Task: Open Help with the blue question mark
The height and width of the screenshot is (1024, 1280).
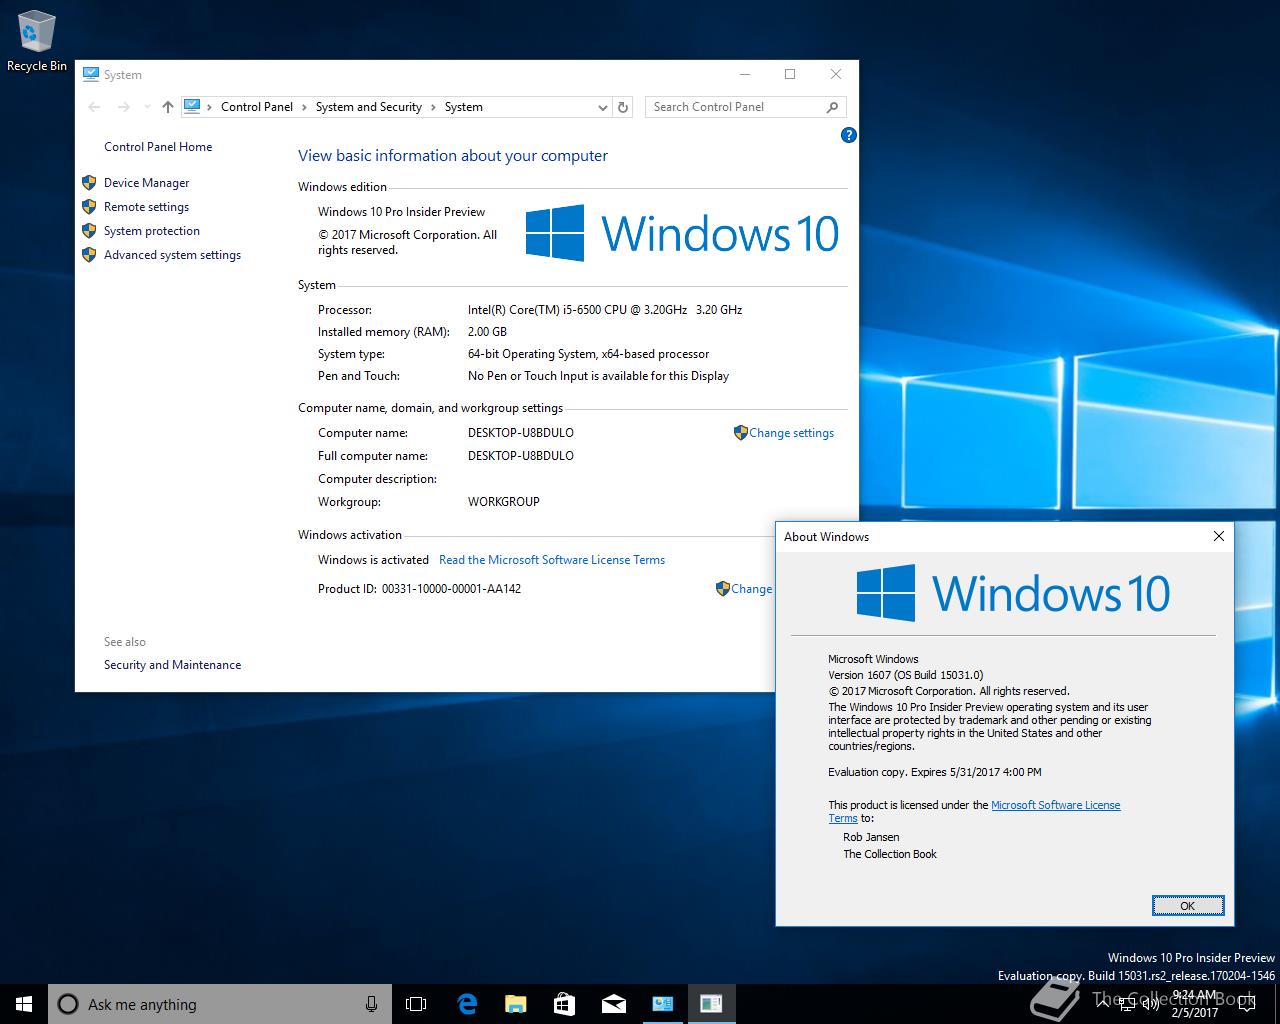Action: point(849,135)
